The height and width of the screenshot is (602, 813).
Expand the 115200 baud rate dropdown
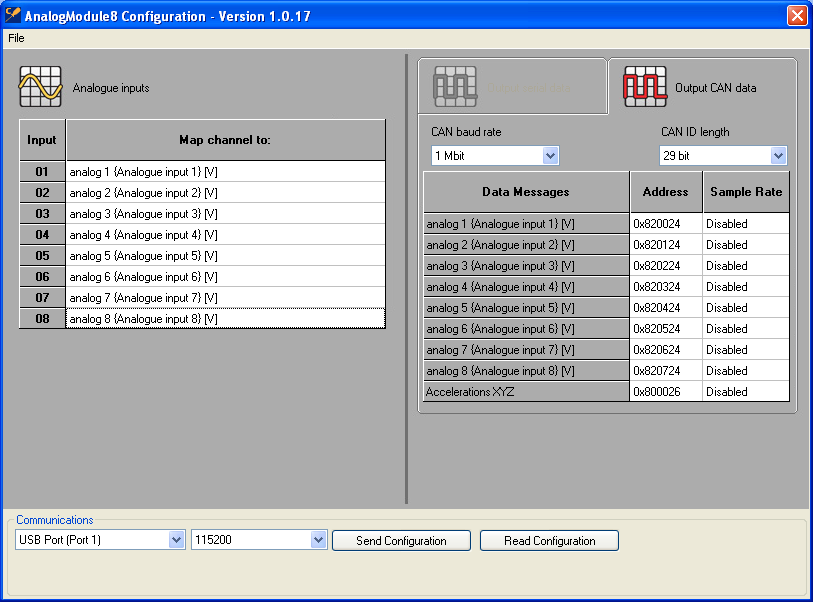pyautogui.click(x=318, y=540)
